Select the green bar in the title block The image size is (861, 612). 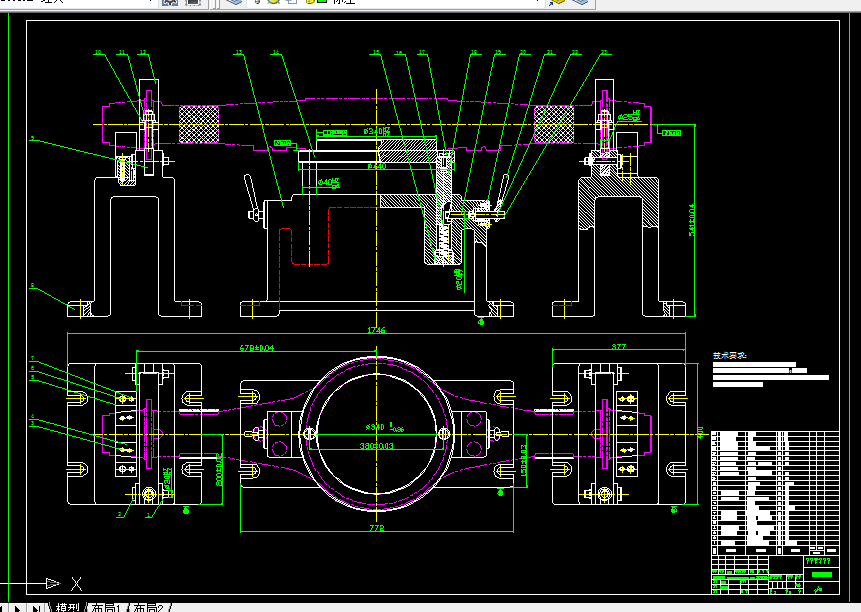tap(822, 575)
